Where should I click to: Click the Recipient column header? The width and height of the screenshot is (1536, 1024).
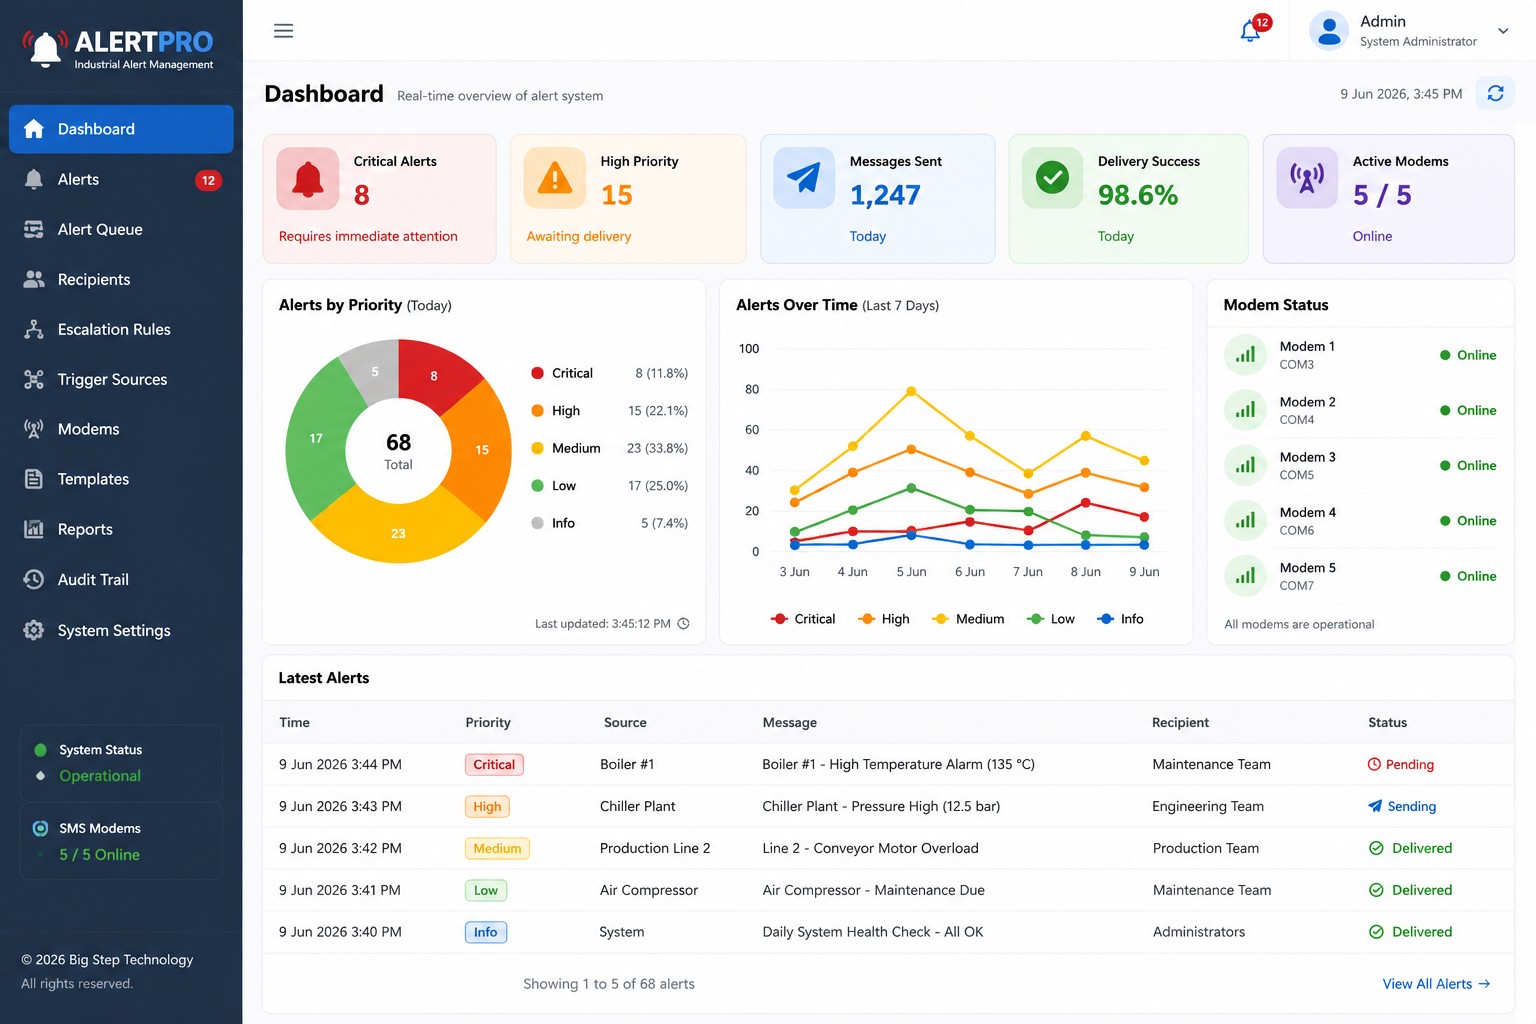(x=1180, y=723)
